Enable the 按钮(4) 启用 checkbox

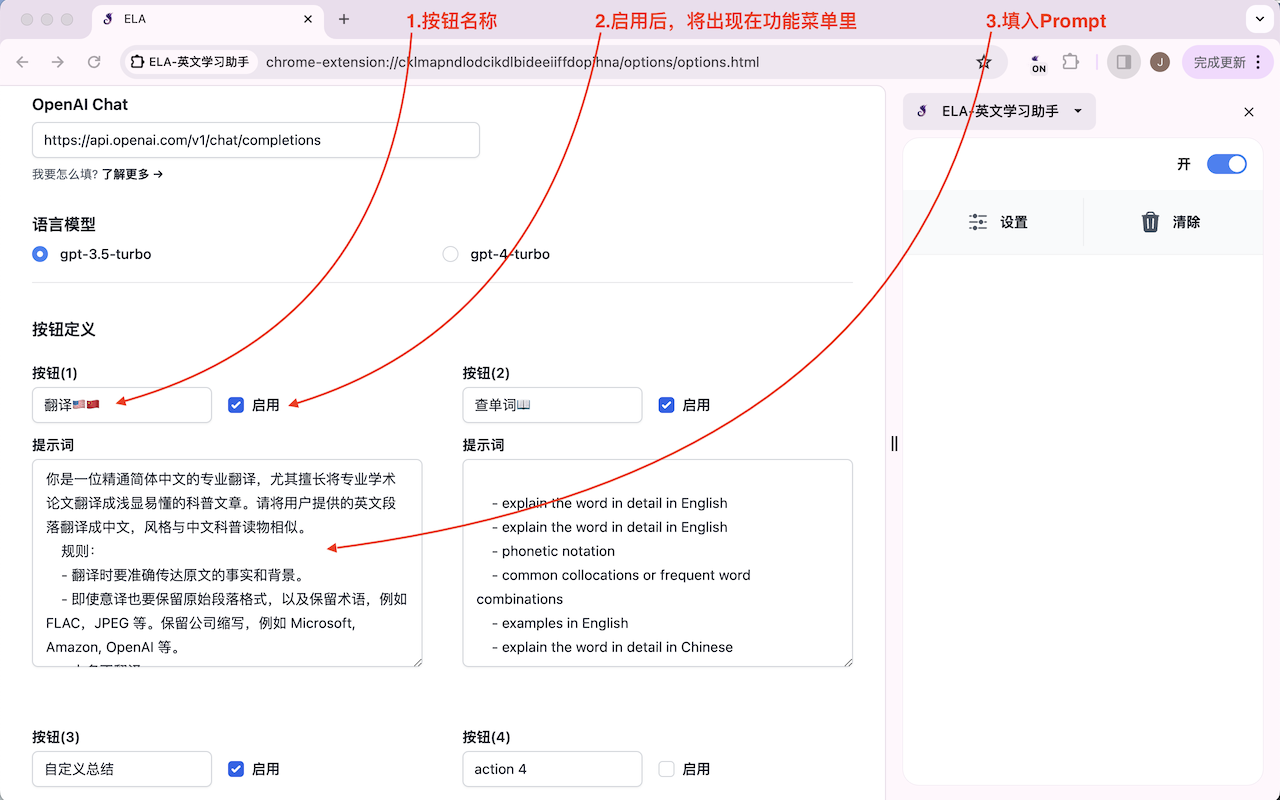(666, 769)
